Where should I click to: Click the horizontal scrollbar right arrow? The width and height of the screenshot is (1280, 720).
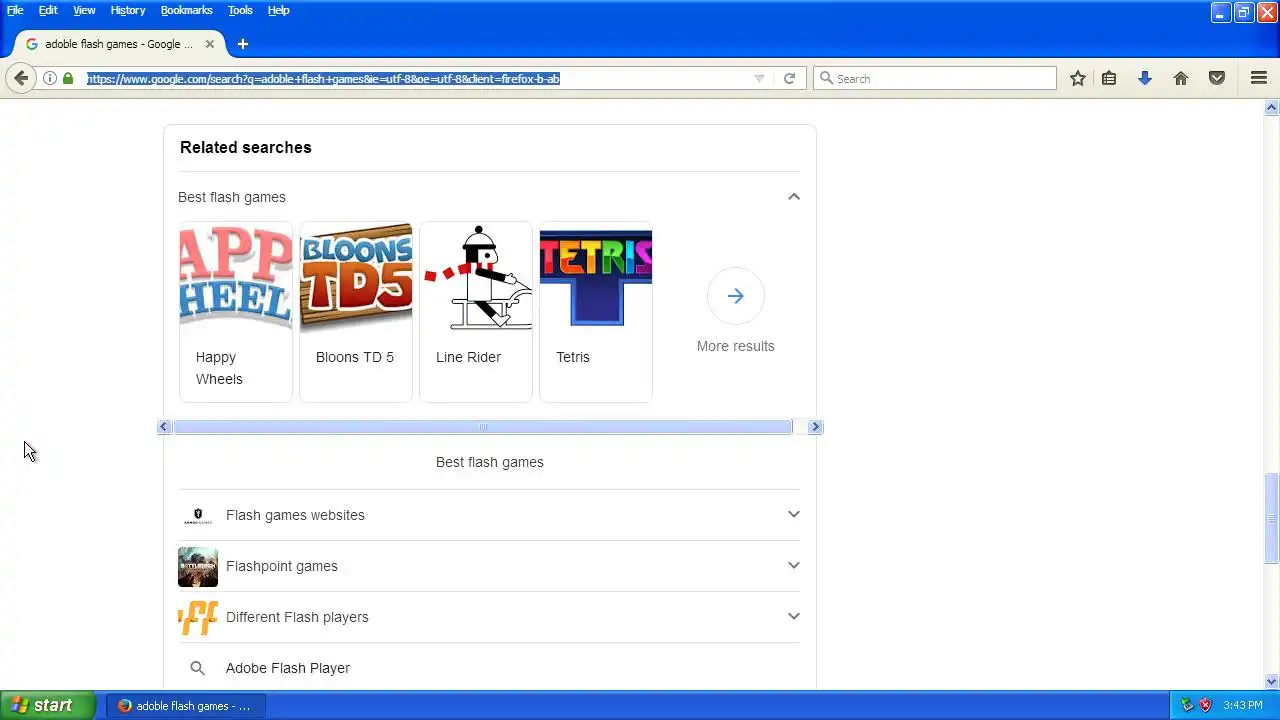click(x=815, y=427)
